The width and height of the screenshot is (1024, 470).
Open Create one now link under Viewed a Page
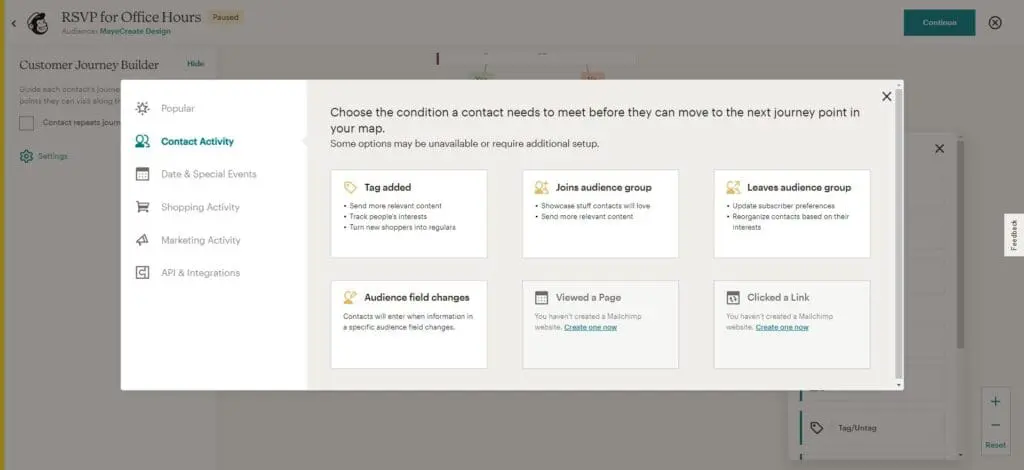tap(590, 327)
